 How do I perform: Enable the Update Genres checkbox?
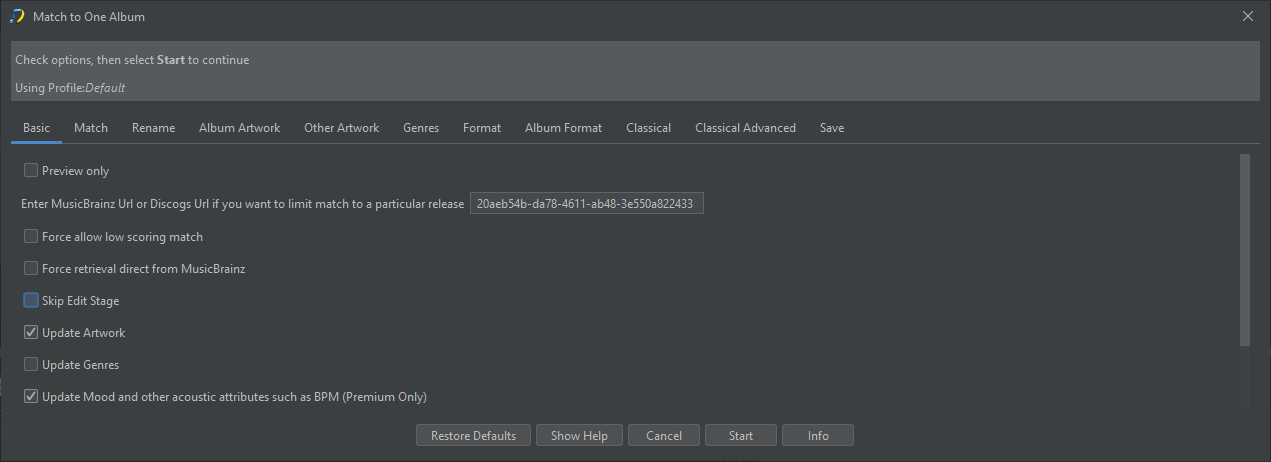(31, 365)
